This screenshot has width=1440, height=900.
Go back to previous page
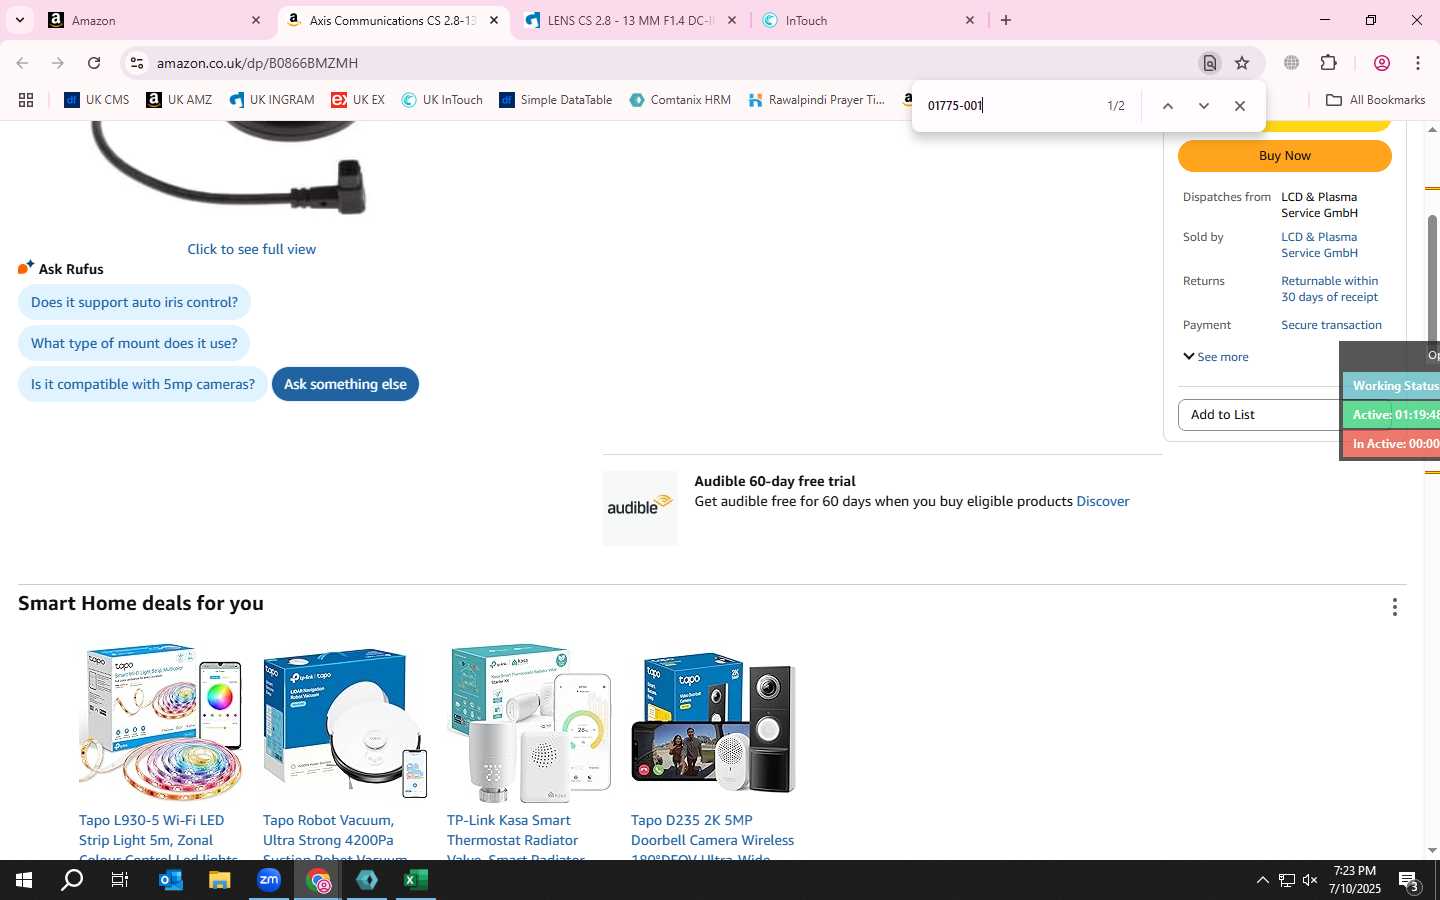[22, 63]
